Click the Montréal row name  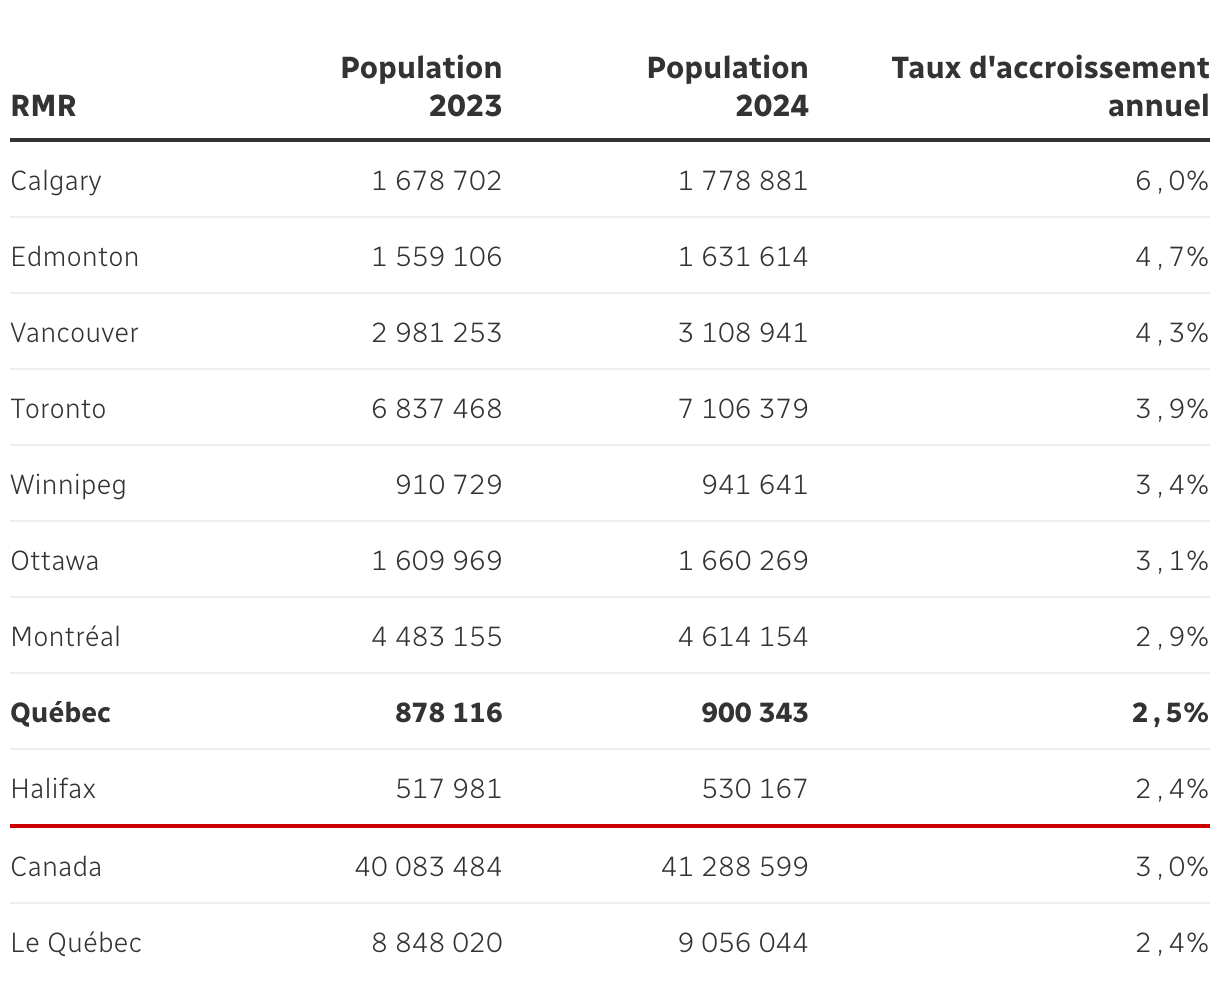tap(66, 637)
